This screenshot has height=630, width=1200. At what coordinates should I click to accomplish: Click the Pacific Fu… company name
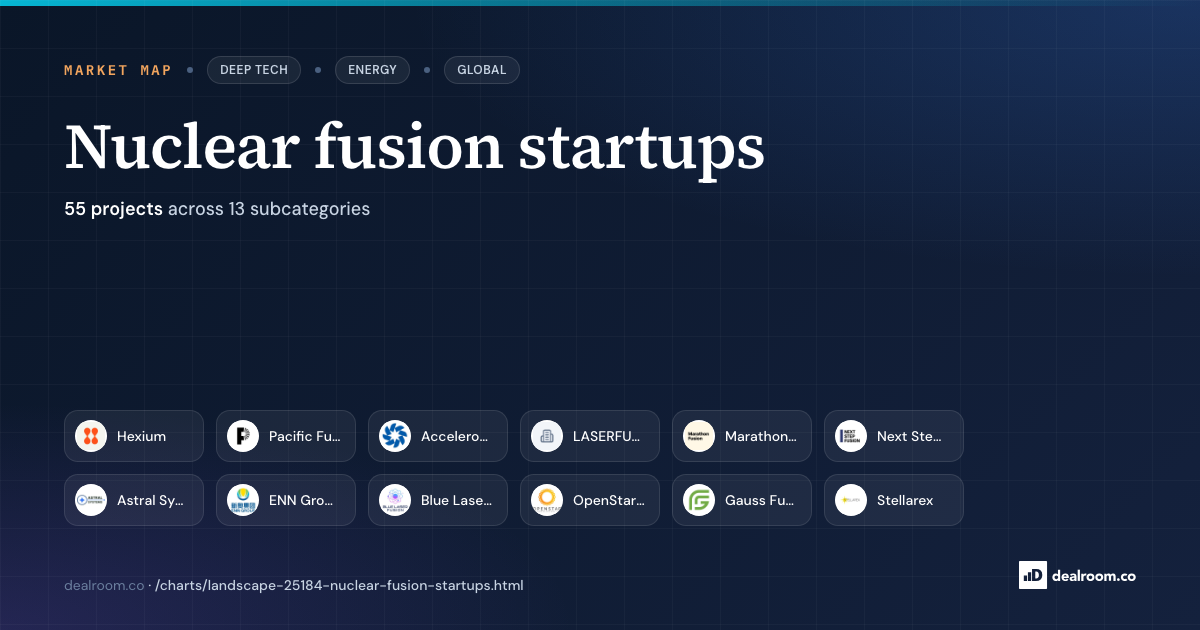click(x=305, y=436)
